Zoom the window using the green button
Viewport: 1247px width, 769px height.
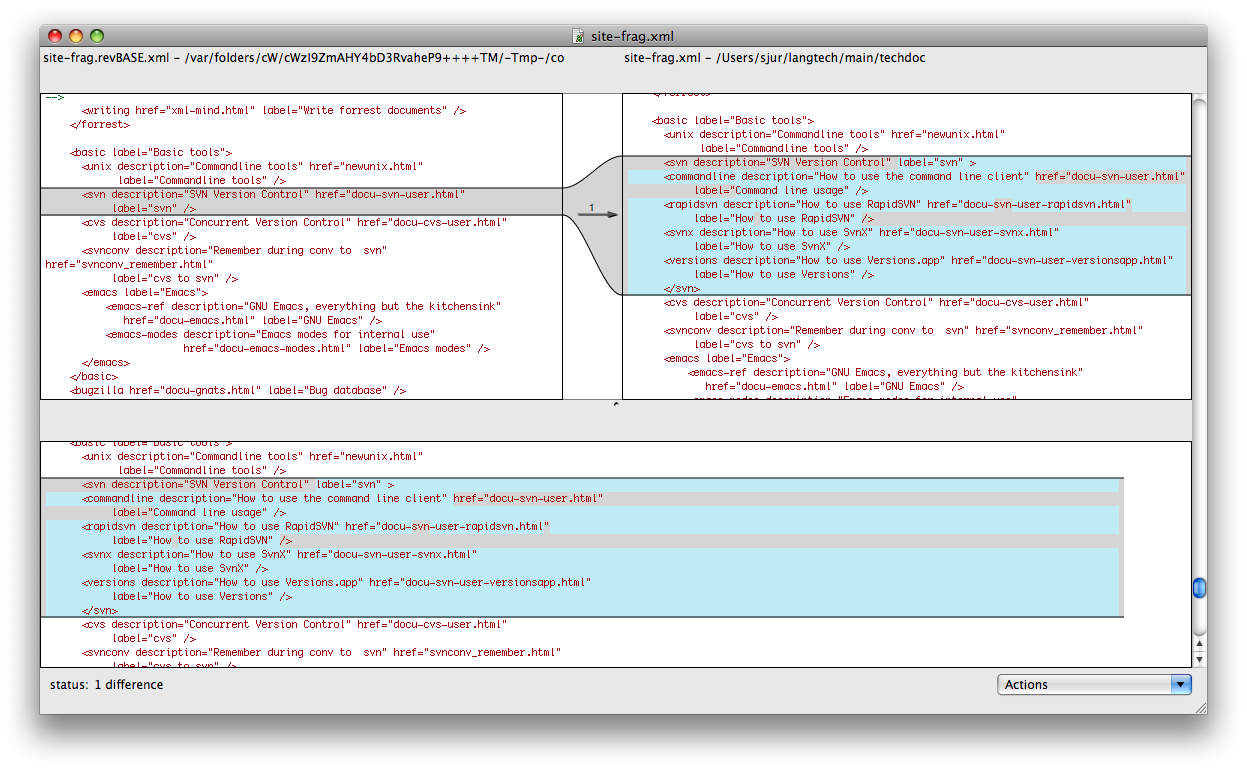click(x=97, y=36)
